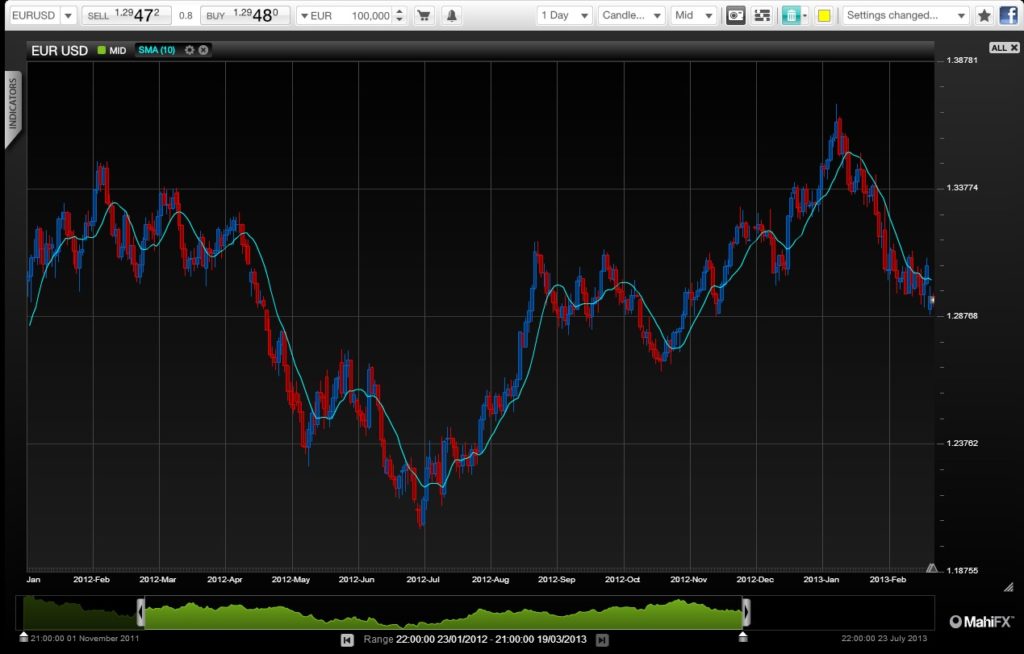Open price alerts with the bell icon

(x=453, y=16)
